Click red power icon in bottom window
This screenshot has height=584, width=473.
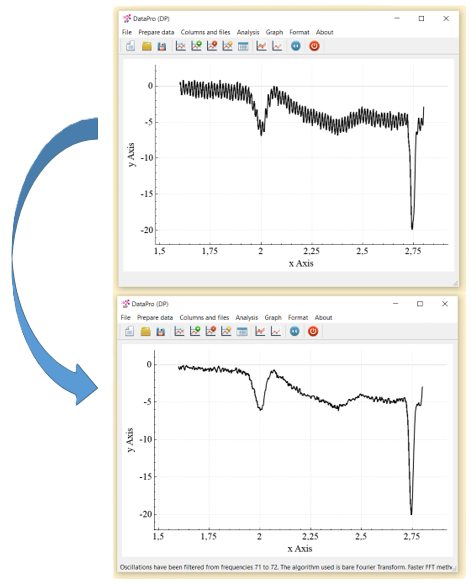coord(313,331)
